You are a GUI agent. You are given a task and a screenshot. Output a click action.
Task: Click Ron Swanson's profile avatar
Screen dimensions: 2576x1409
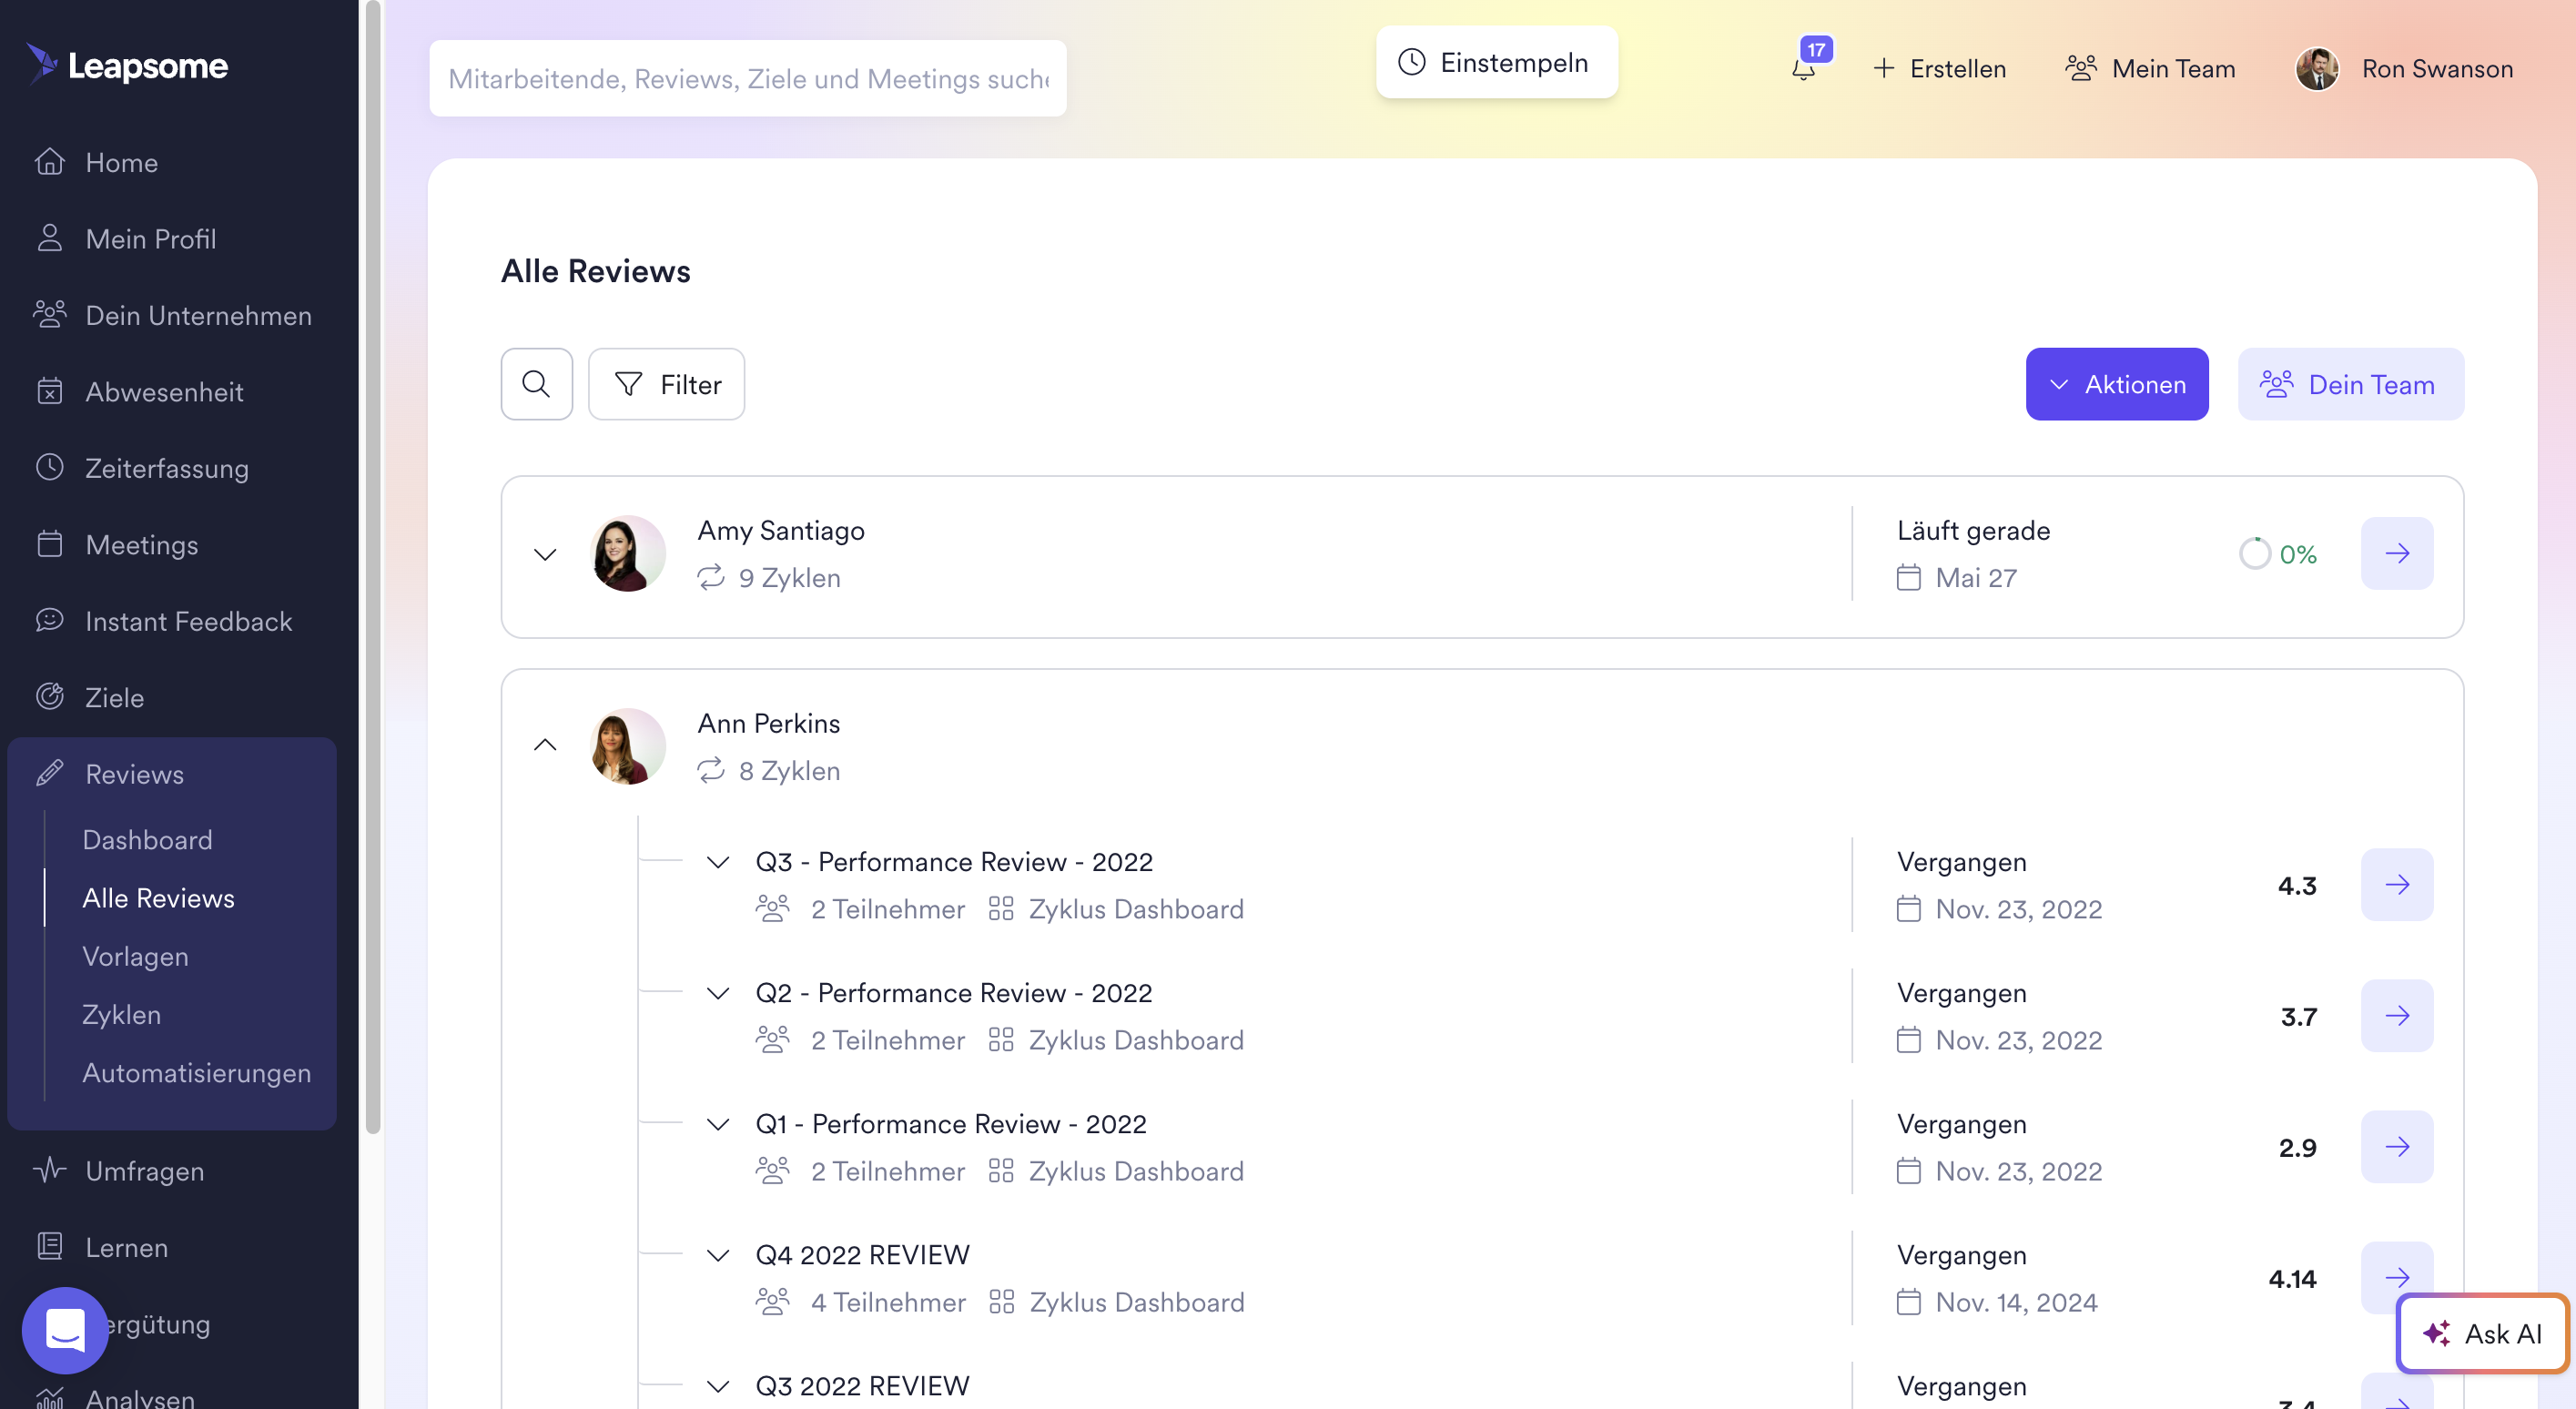coord(2317,69)
